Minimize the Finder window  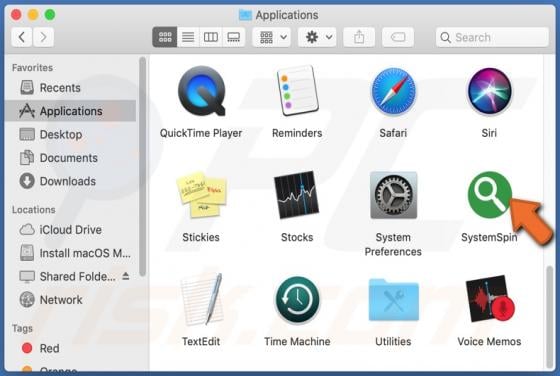pyautogui.click(x=33, y=15)
